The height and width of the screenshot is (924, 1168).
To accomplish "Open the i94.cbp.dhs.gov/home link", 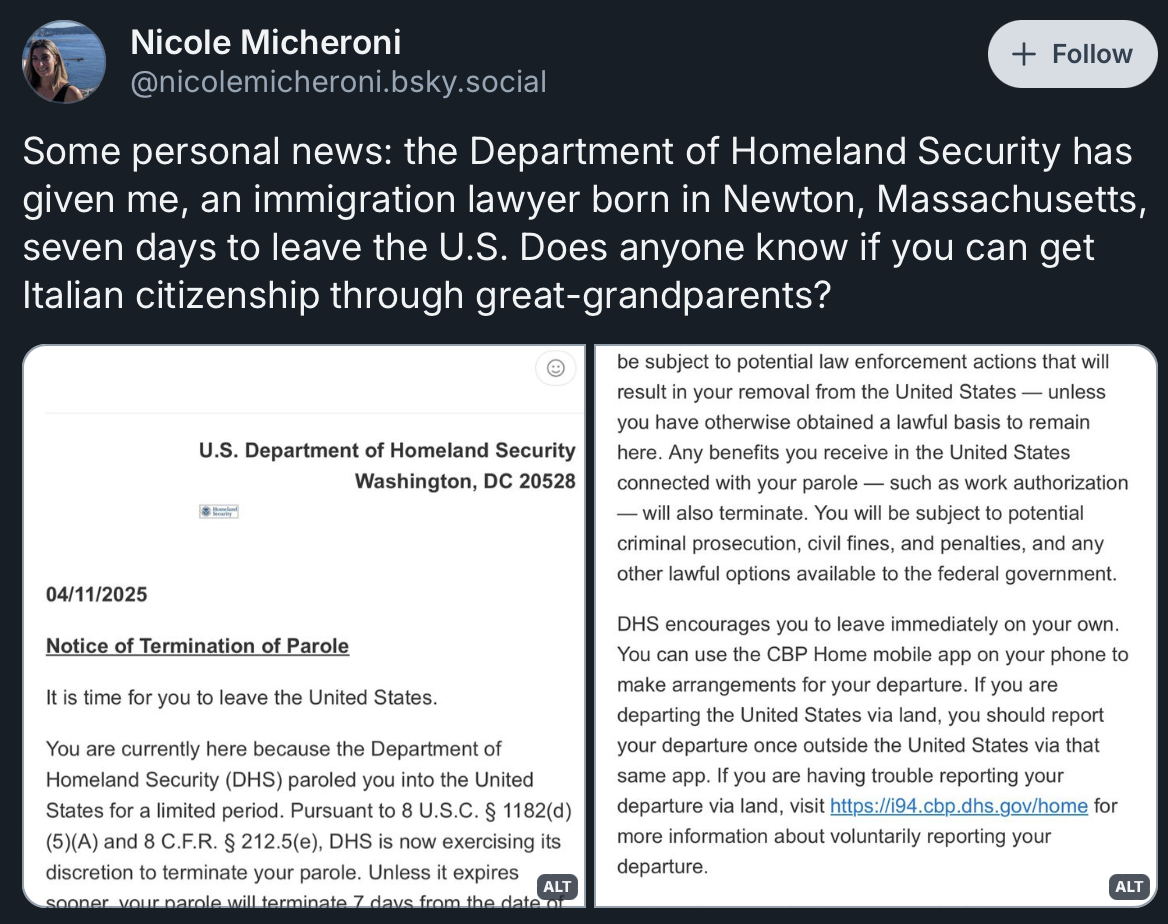I will [x=958, y=806].
